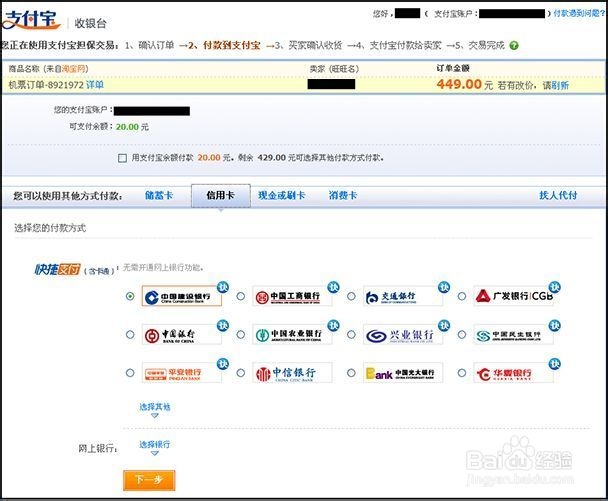The height and width of the screenshot is (501, 608).
Task: Click the 快 badge on ICBC
Action: point(333,287)
